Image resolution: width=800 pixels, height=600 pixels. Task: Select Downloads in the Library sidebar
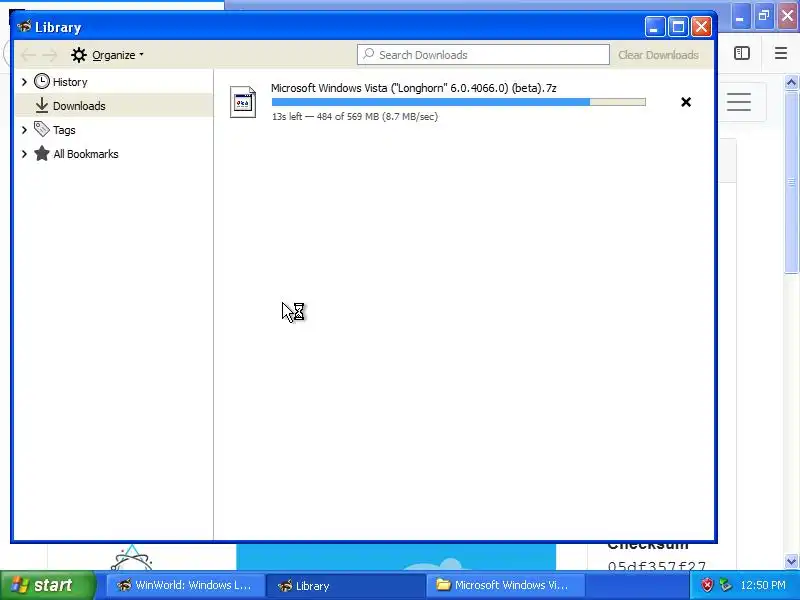114,106
